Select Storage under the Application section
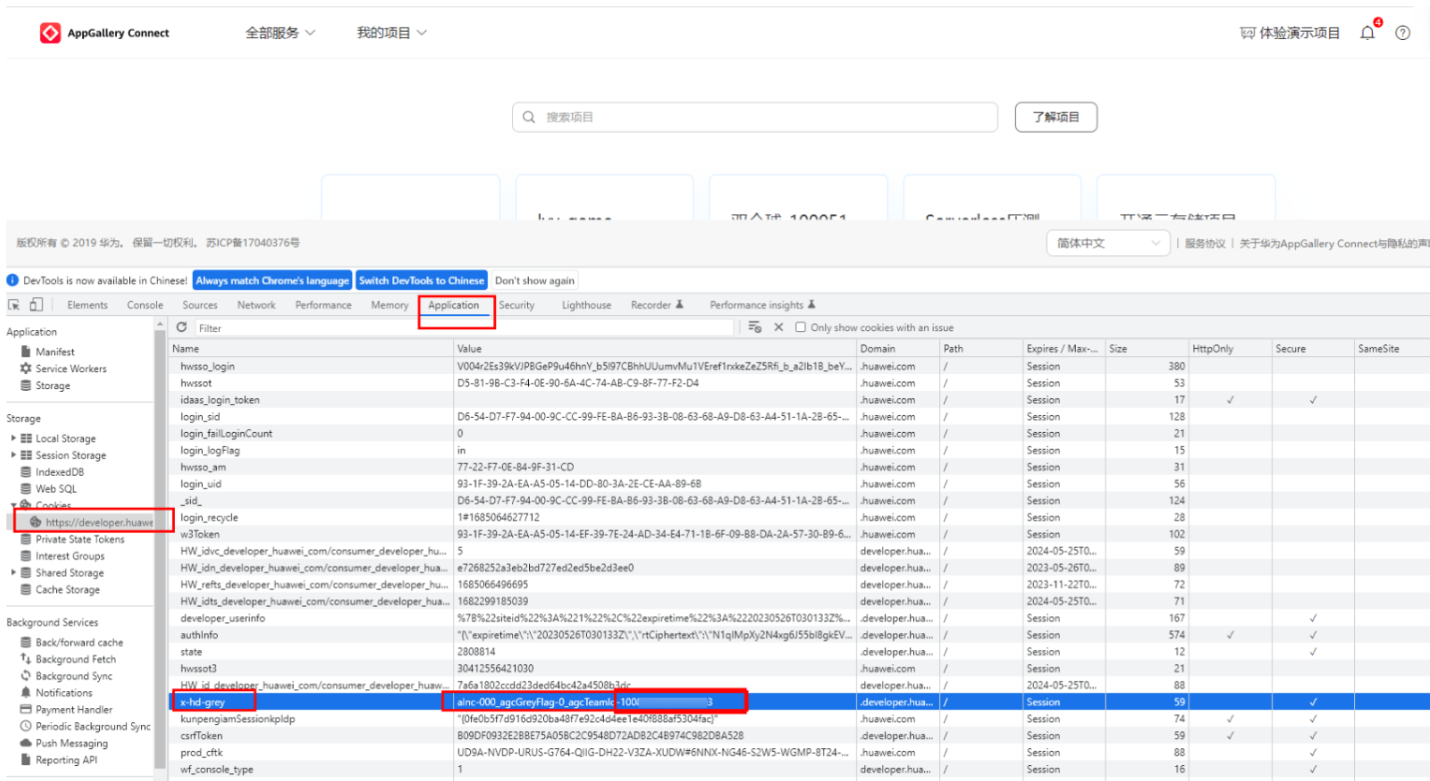1430x781 pixels. (x=45, y=386)
